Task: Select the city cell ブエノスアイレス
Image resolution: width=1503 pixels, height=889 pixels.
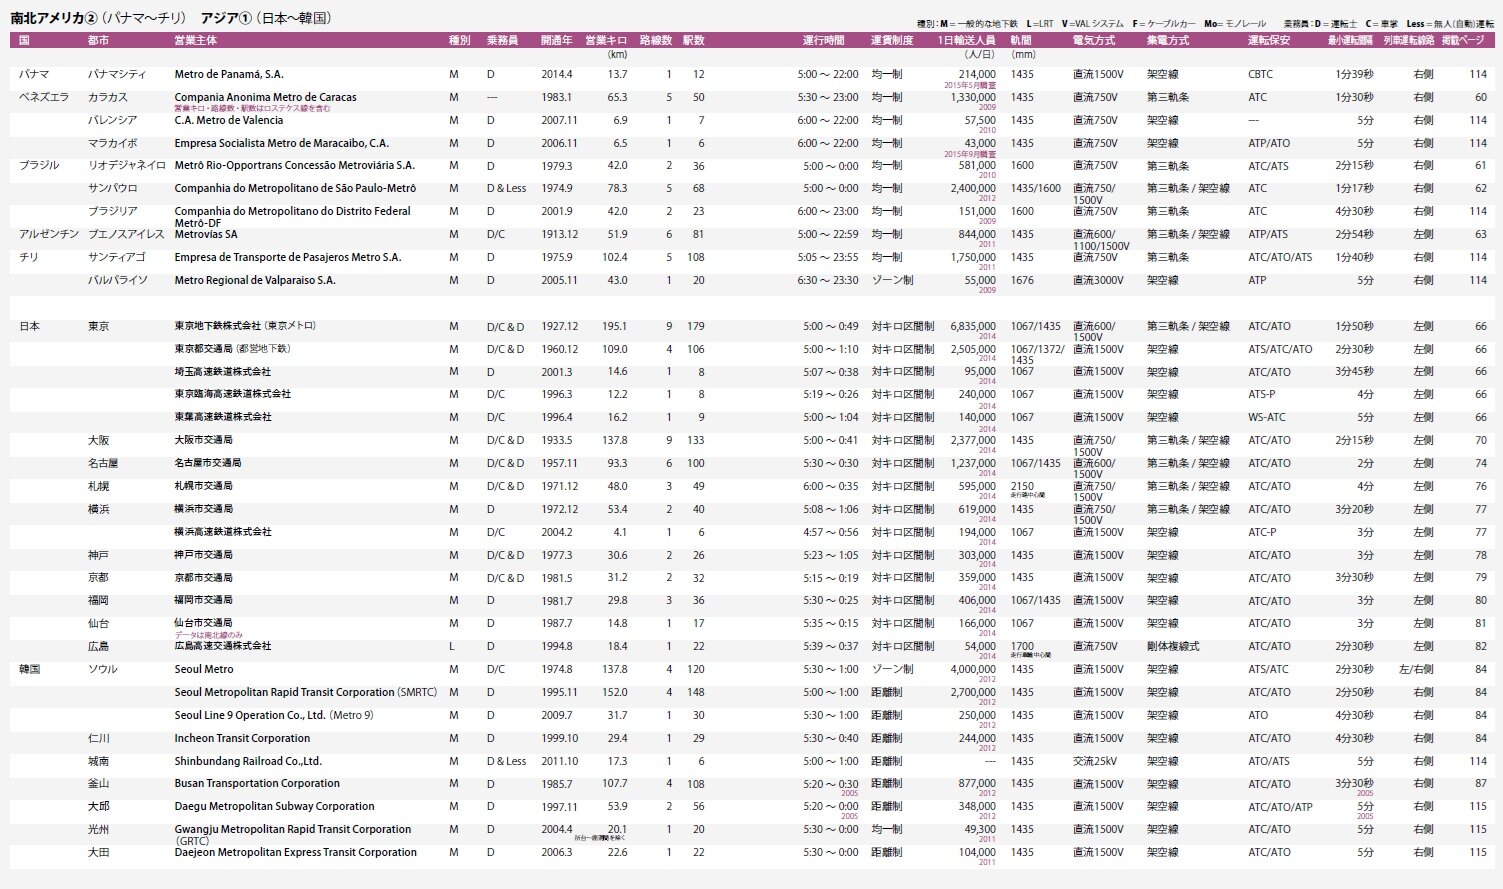Action: [127, 235]
